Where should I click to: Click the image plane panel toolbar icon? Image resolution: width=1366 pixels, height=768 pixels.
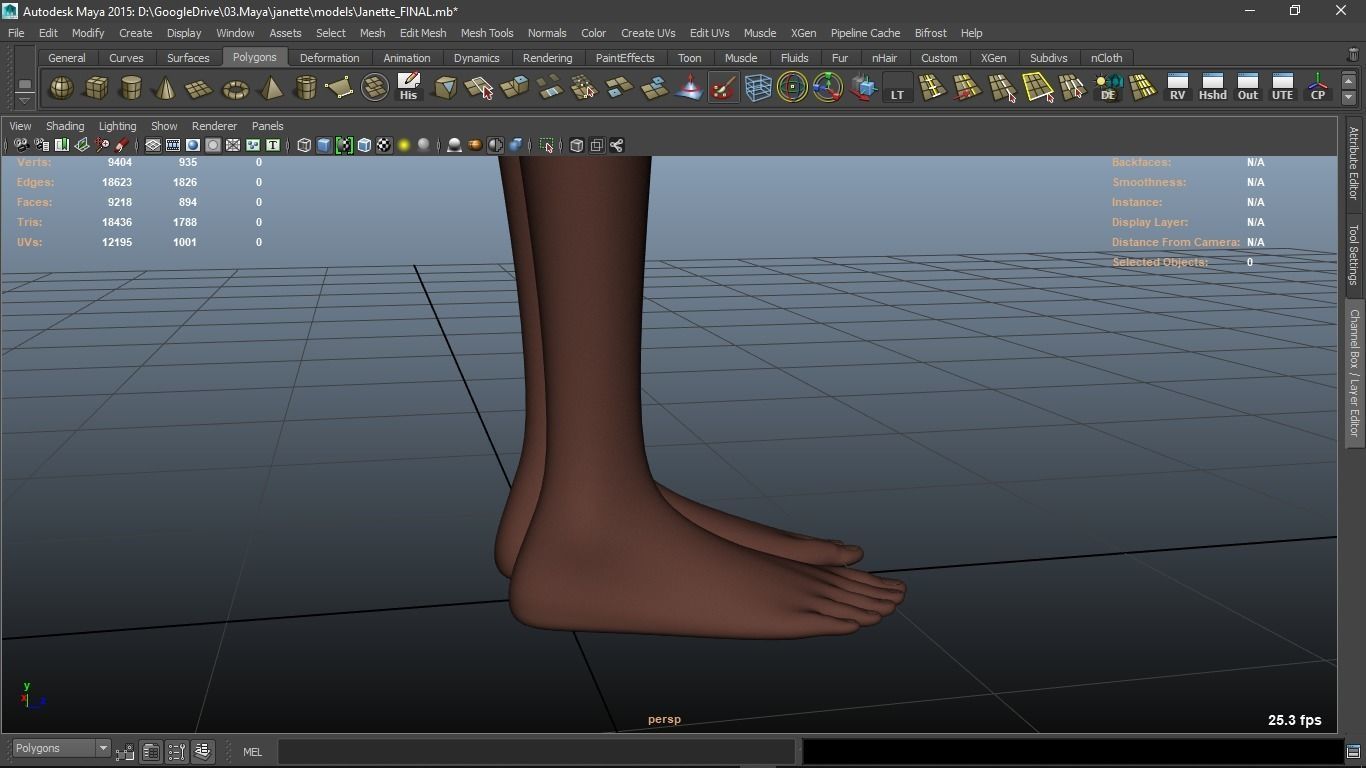pos(82,145)
